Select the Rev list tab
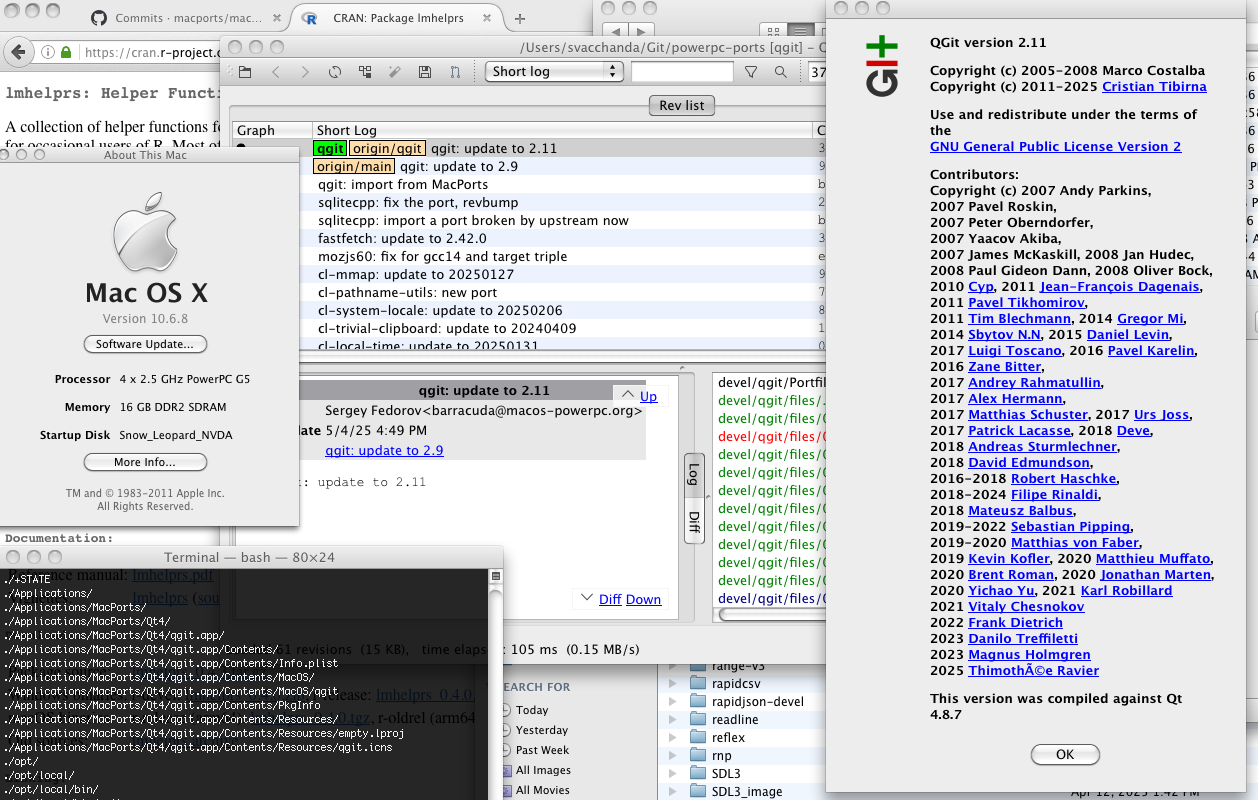This screenshot has width=1258, height=800. pos(682,105)
